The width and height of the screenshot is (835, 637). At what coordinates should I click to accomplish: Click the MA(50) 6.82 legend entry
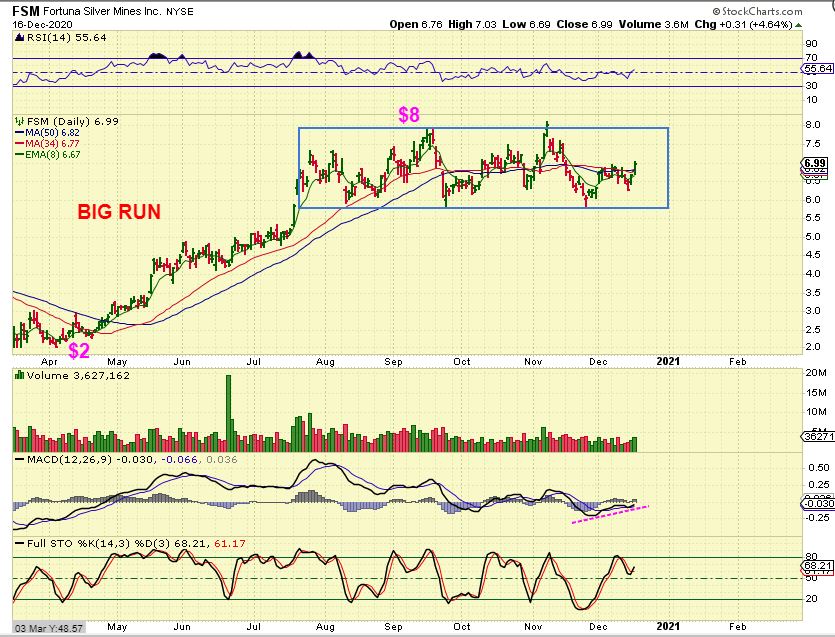[47, 133]
